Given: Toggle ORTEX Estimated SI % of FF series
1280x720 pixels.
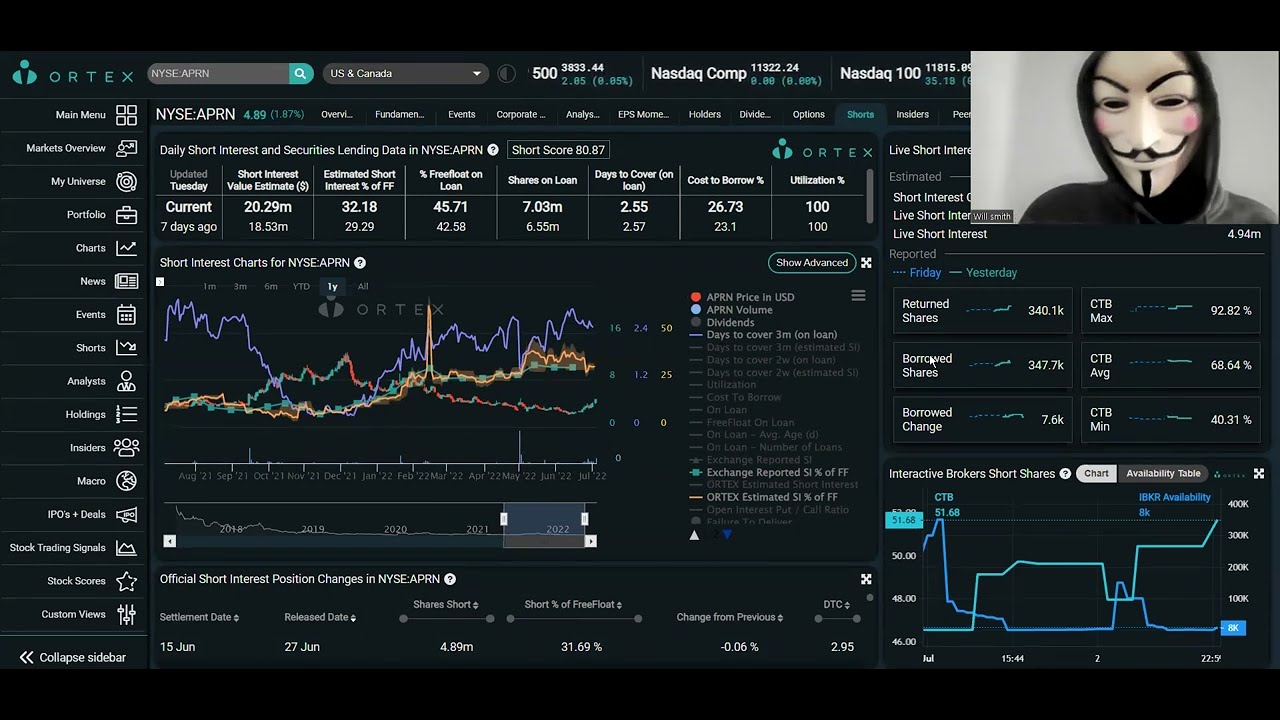Looking at the screenshot, I should 764,497.
